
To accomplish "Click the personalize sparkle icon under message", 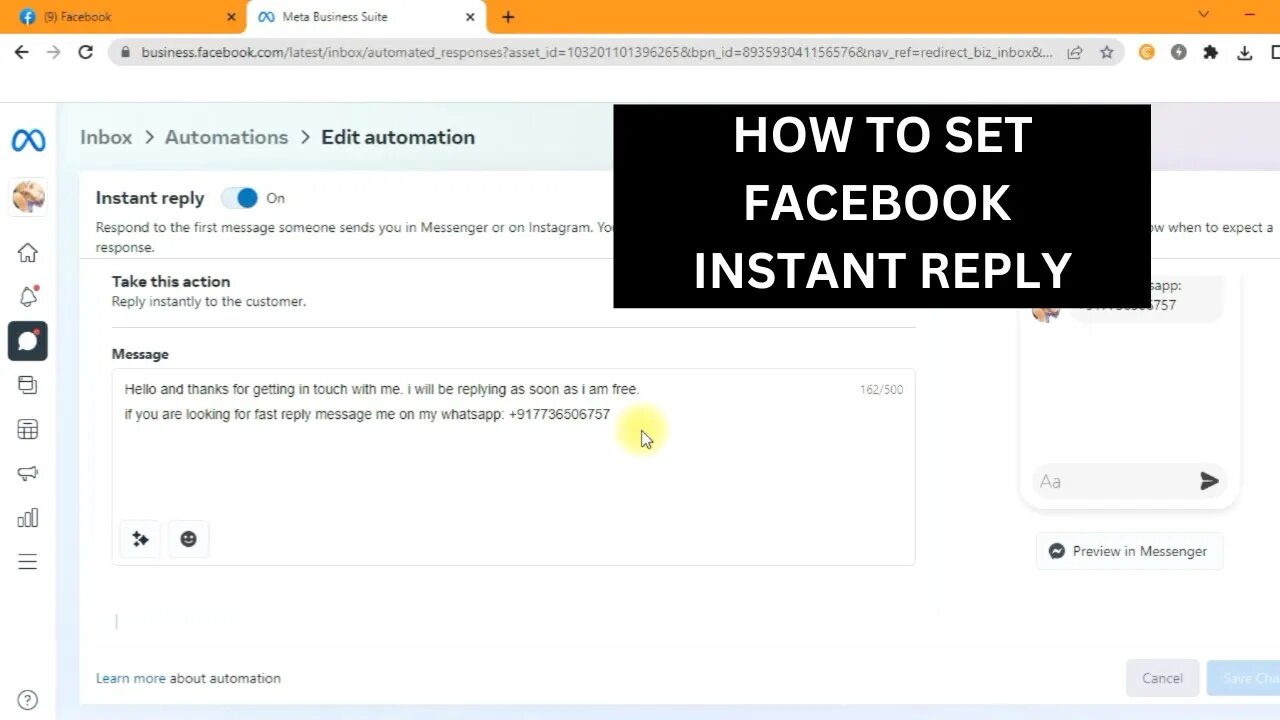I will (x=140, y=539).
